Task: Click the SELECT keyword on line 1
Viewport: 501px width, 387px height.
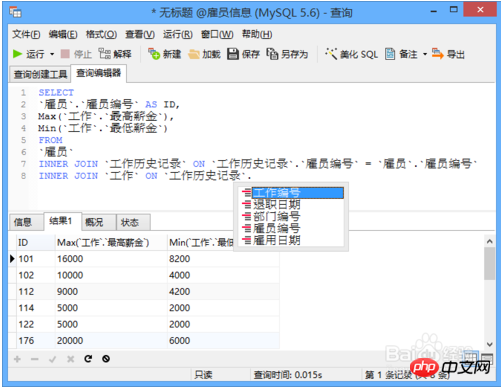Action: tap(56, 92)
